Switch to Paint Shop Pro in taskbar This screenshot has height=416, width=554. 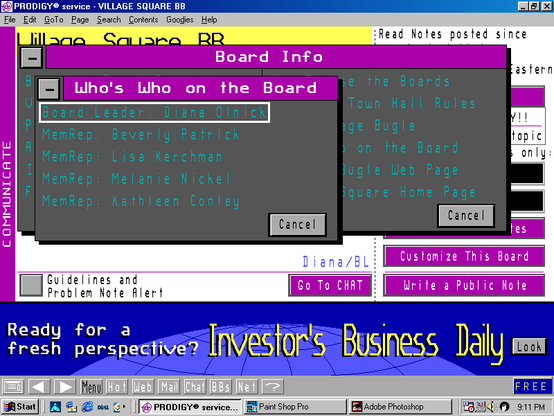(295, 407)
